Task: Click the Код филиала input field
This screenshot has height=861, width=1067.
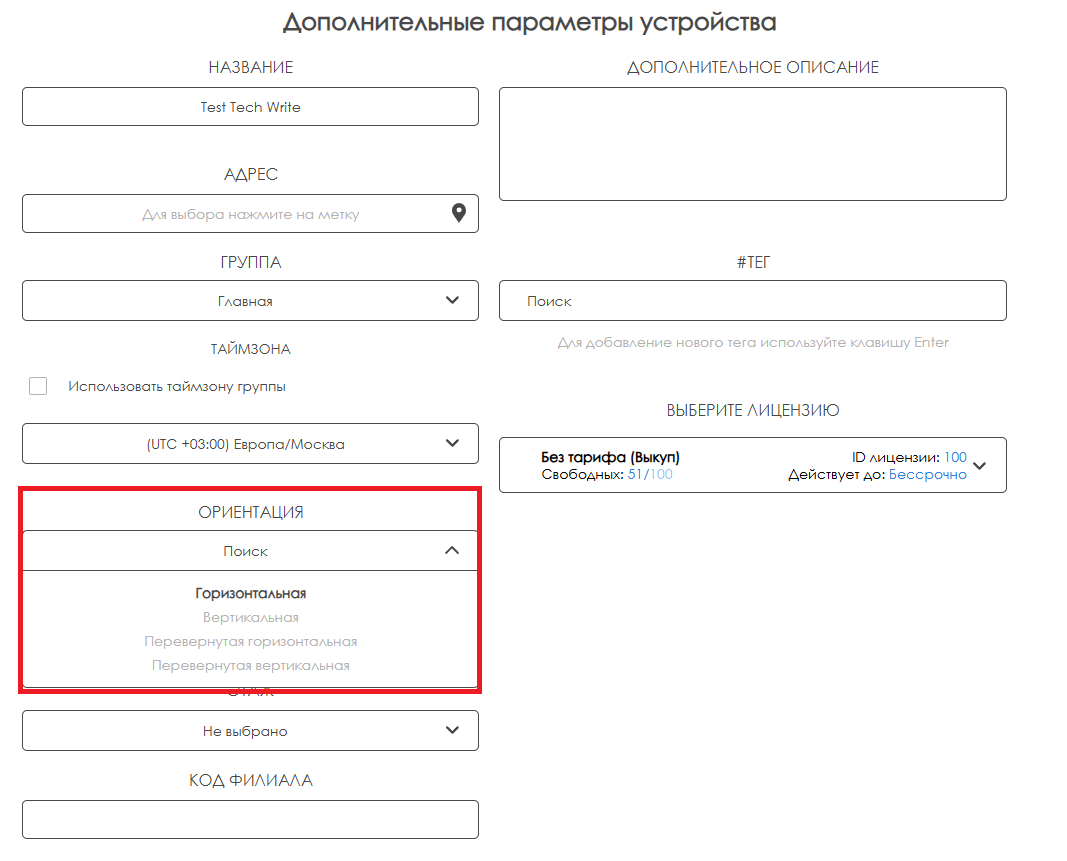Action: coord(250,819)
